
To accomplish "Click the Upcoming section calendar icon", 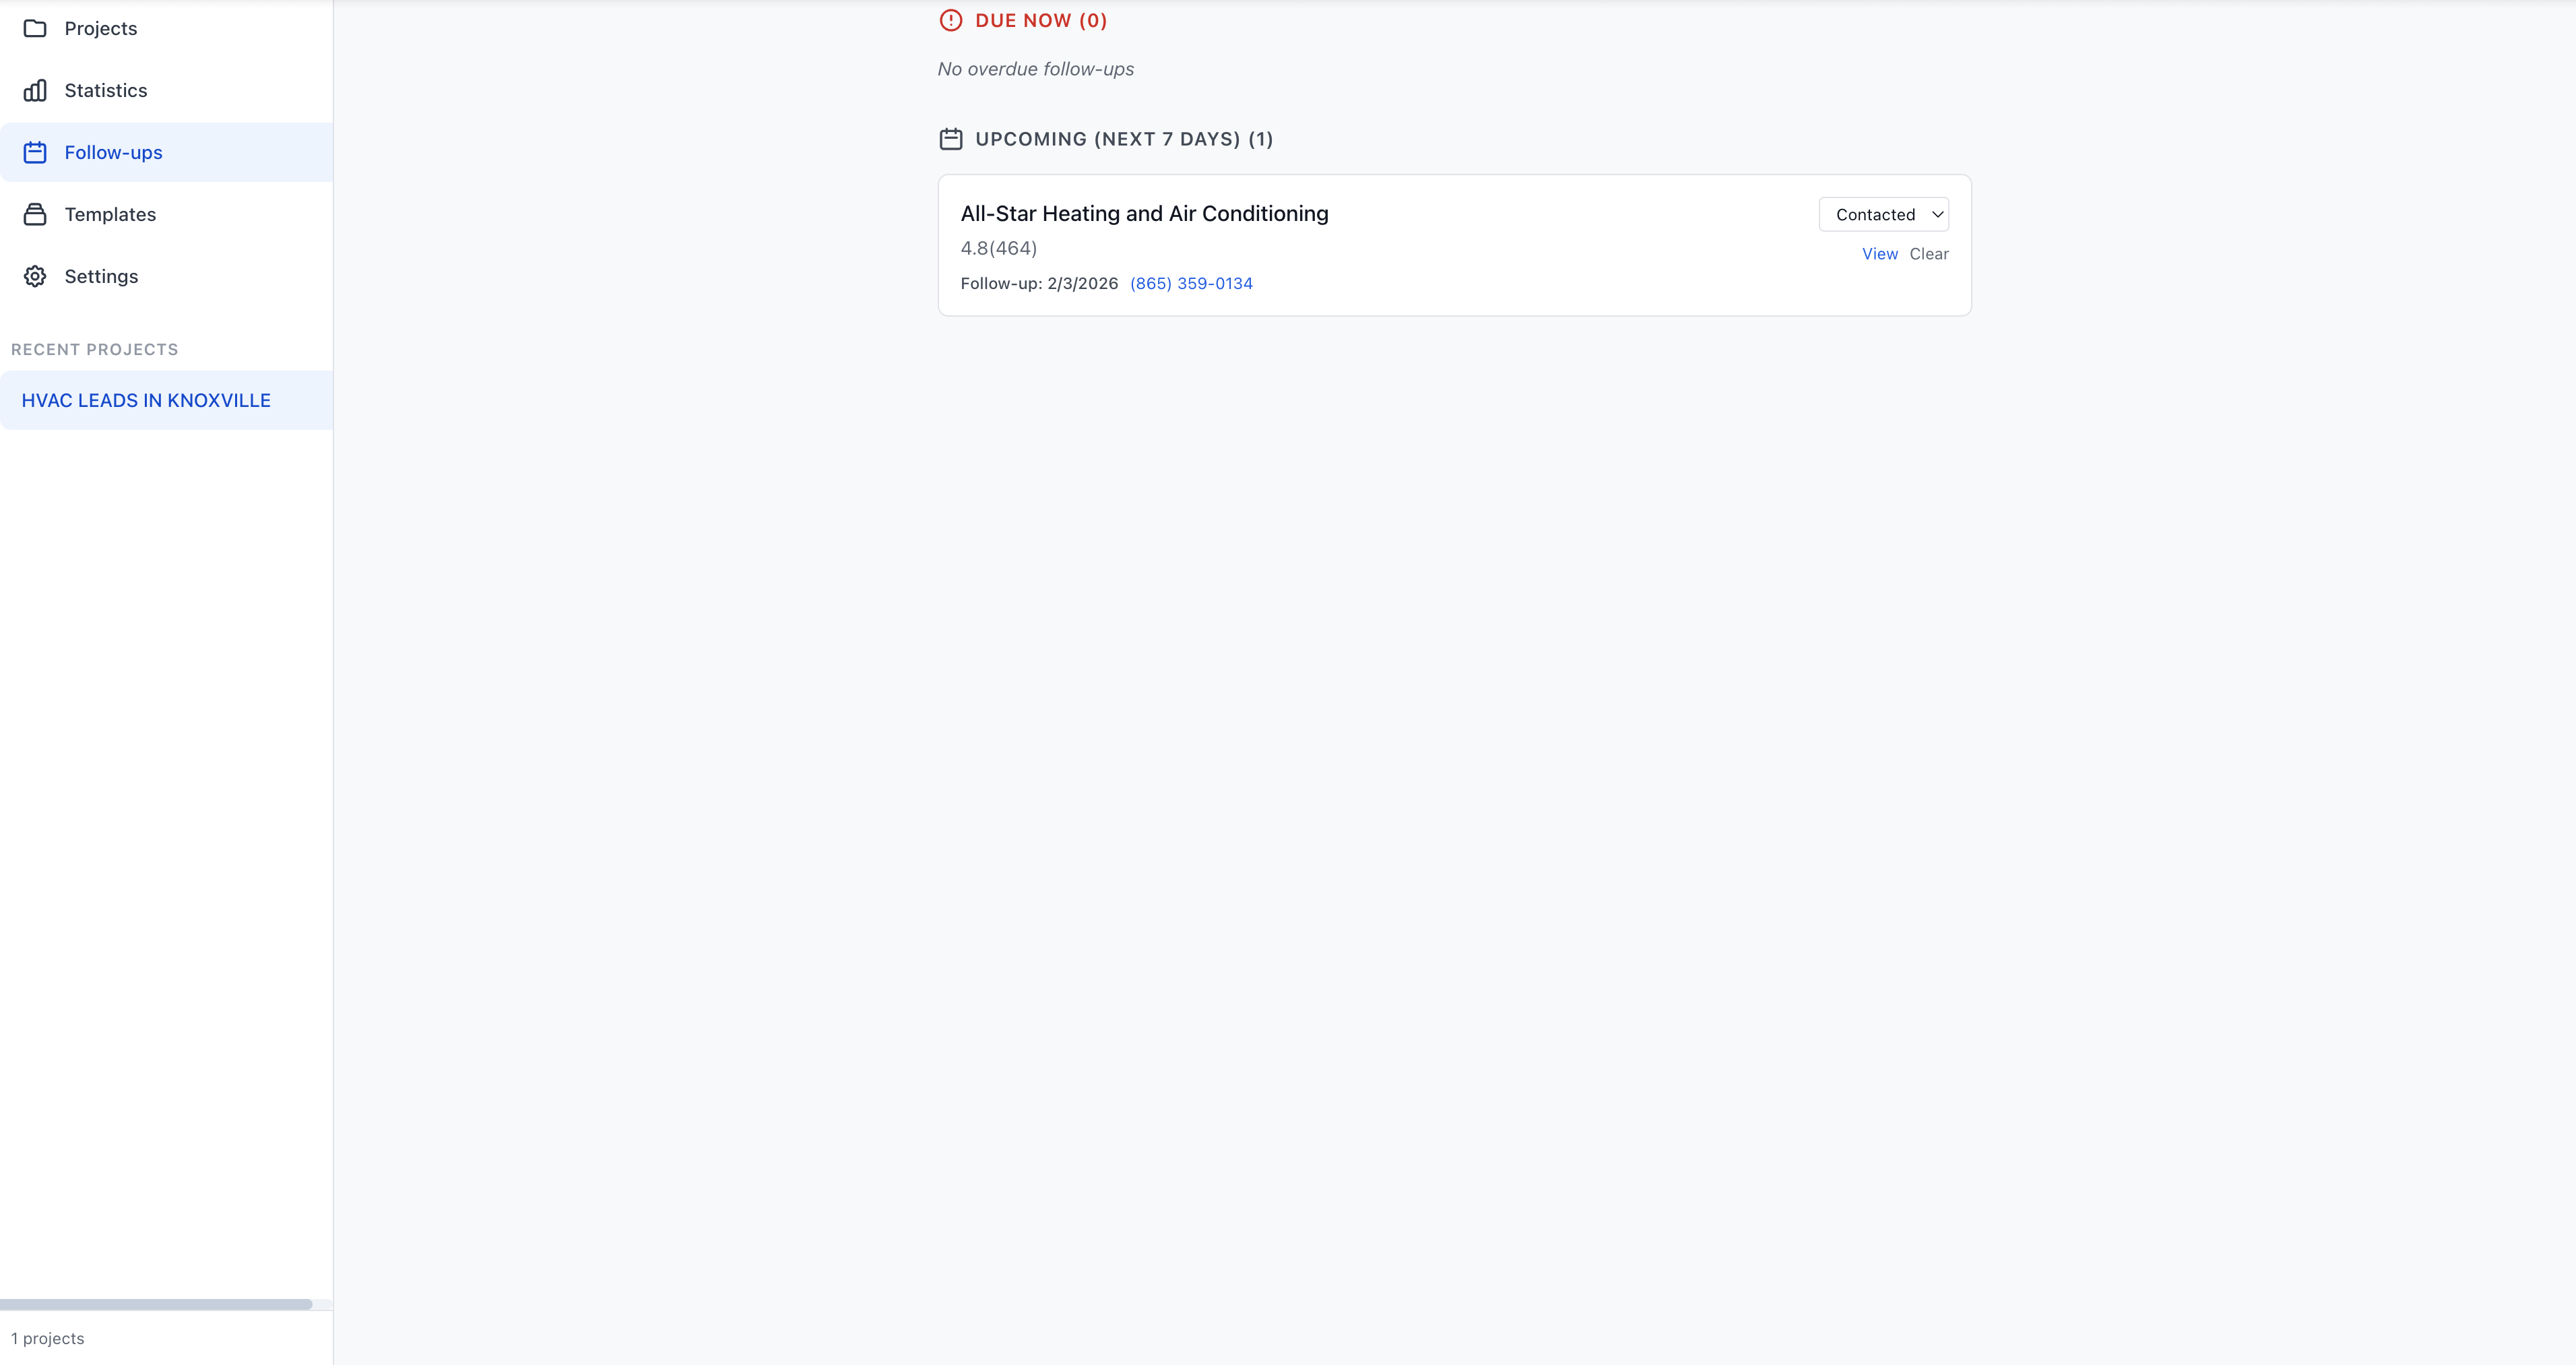I will [x=950, y=139].
